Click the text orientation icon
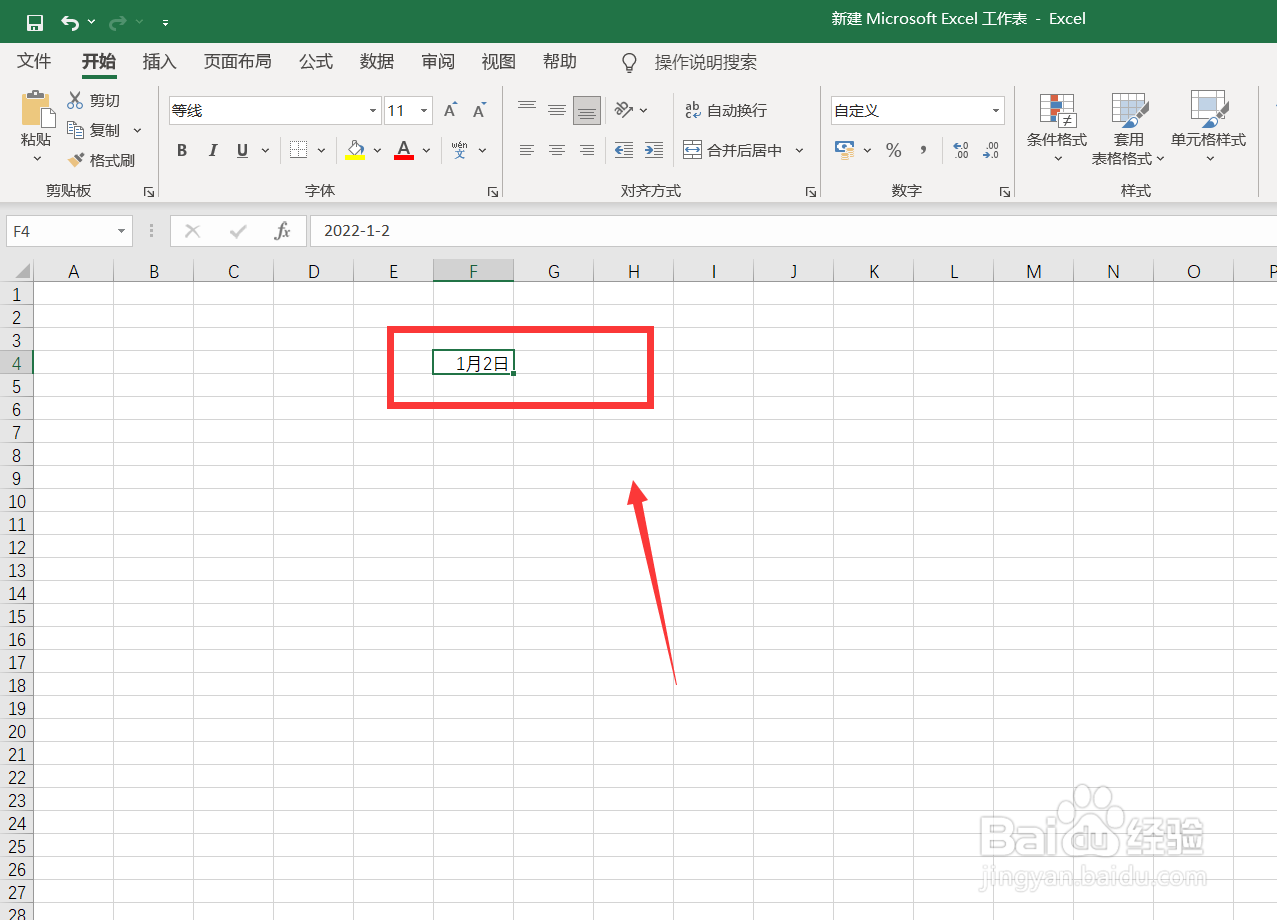Image resolution: width=1277 pixels, height=920 pixels. coord(624,110)
